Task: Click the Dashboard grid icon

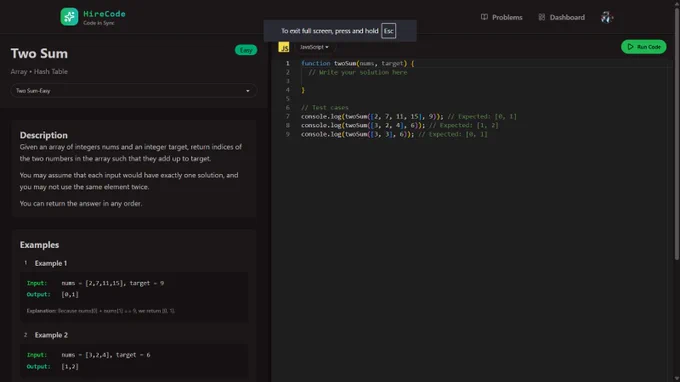Action: pos(542,17)
